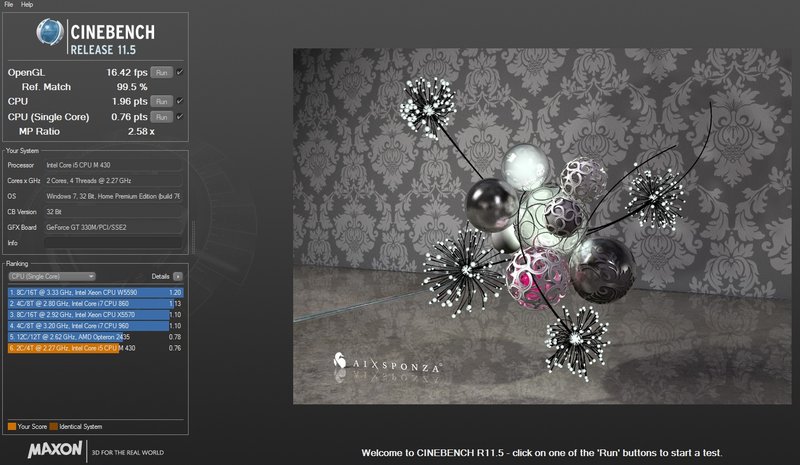Select ranking row 6 Core i5 CPU M 430
Image resolution: width=800 pixels, height=465 pixels.
[95, 348]
